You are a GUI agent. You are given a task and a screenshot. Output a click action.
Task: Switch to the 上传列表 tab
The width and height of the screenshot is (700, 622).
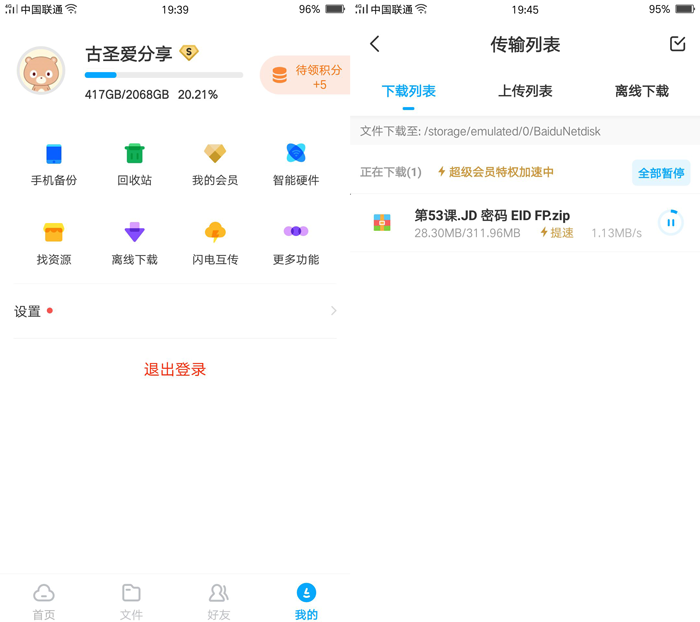(525, 91)
